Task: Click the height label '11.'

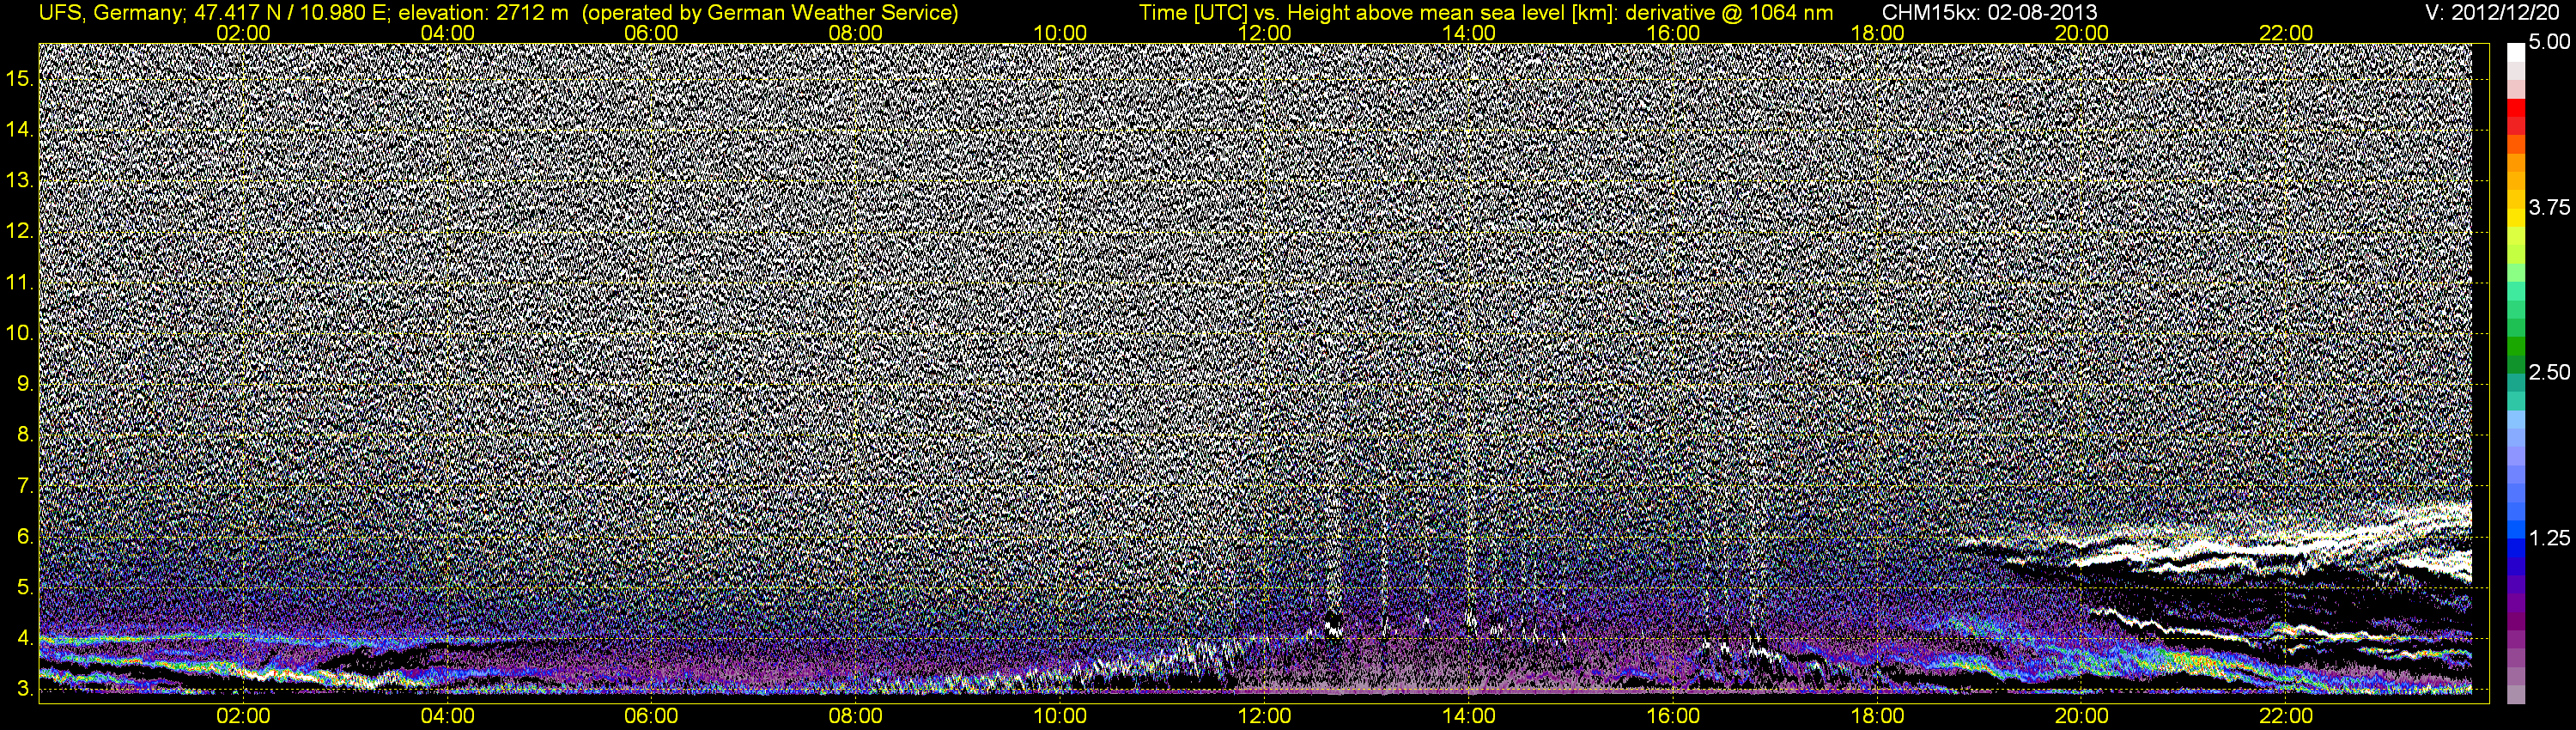Action: pyautogui.click(x=20, y=282)
